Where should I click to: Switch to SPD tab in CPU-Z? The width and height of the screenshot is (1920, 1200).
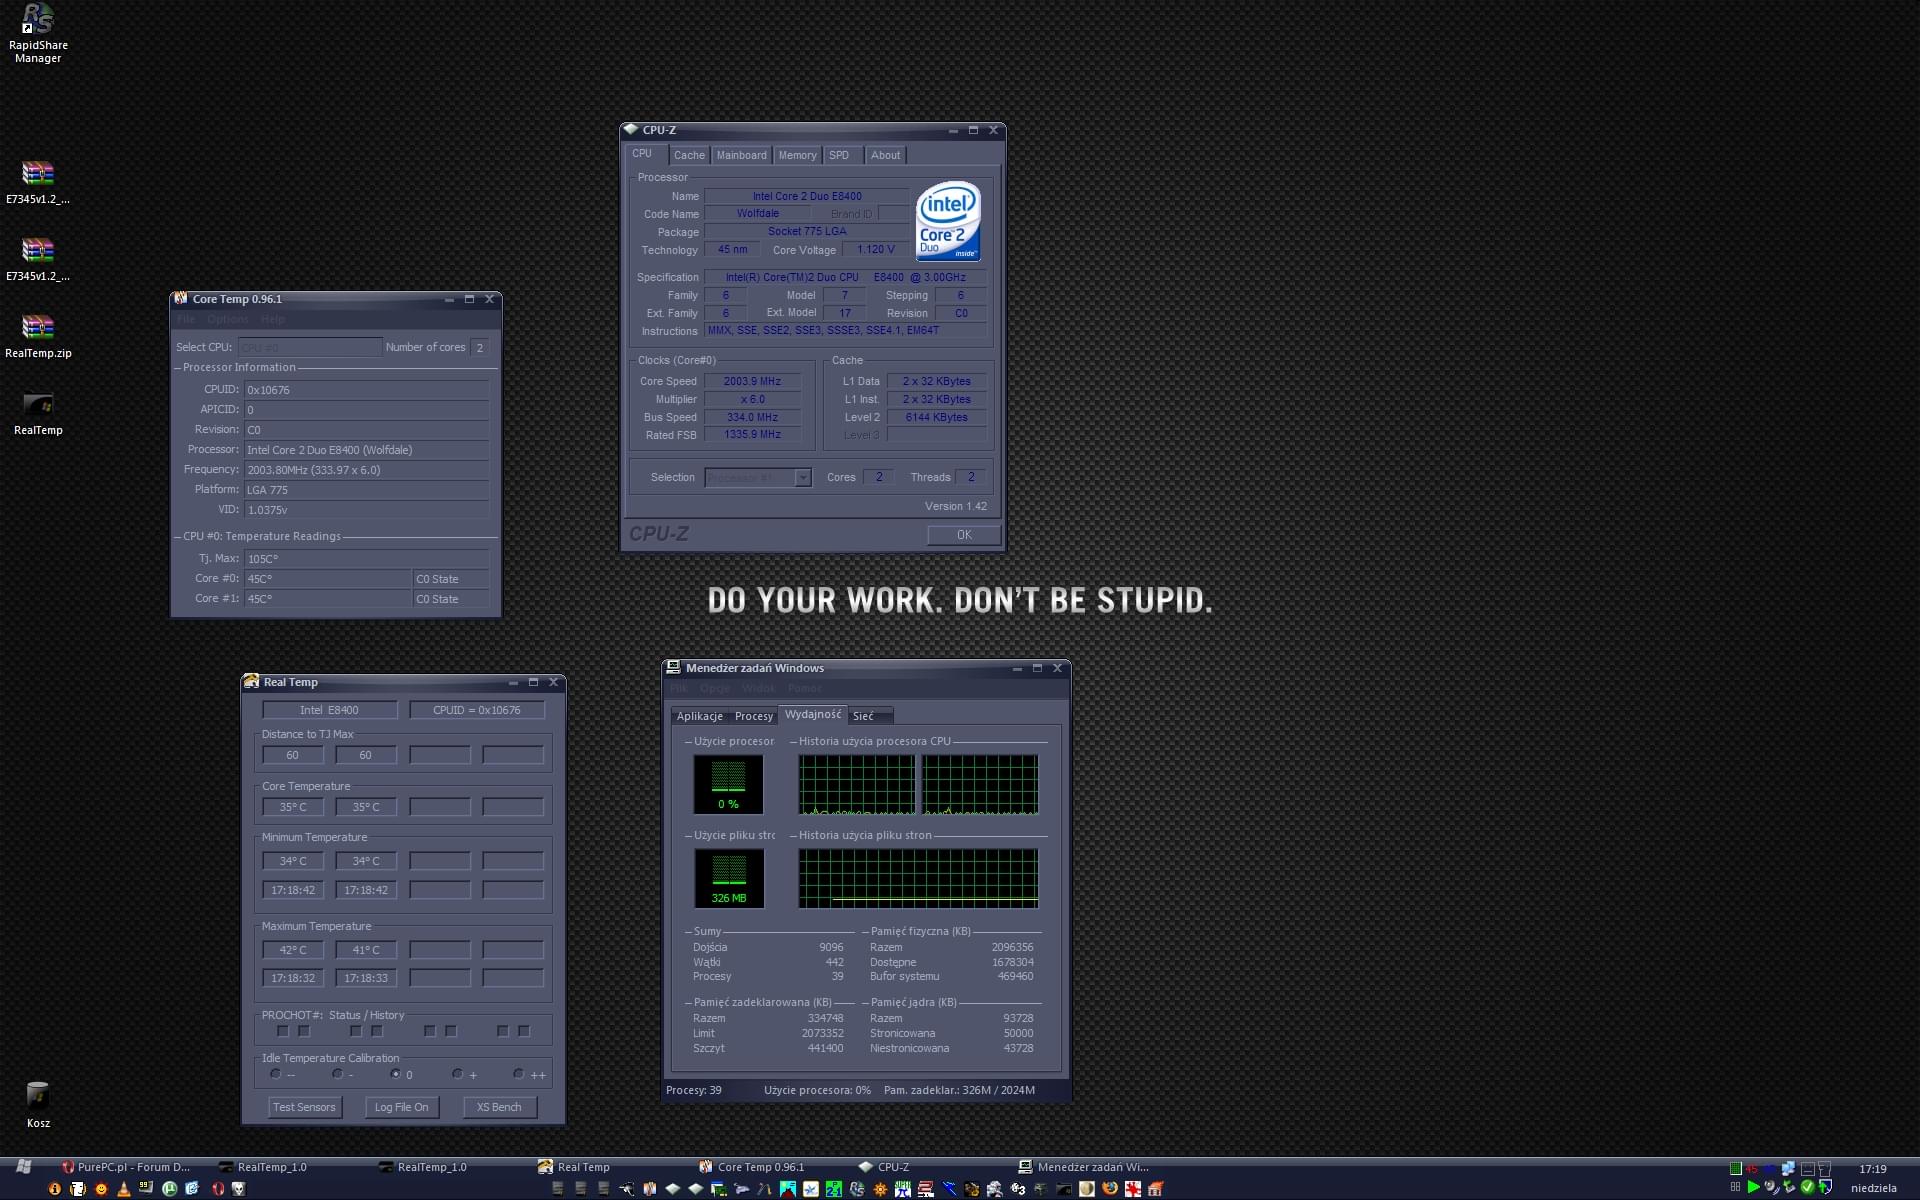[840, 155]
